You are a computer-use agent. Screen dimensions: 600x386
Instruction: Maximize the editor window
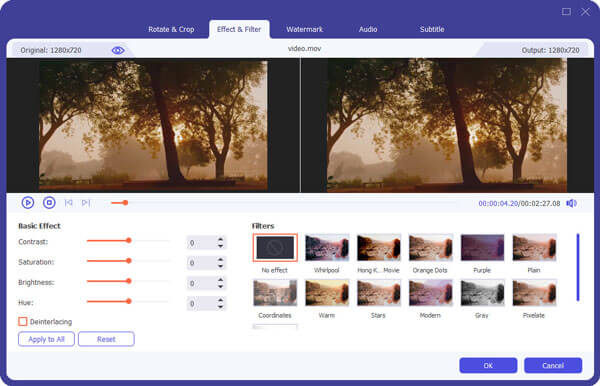566,12
